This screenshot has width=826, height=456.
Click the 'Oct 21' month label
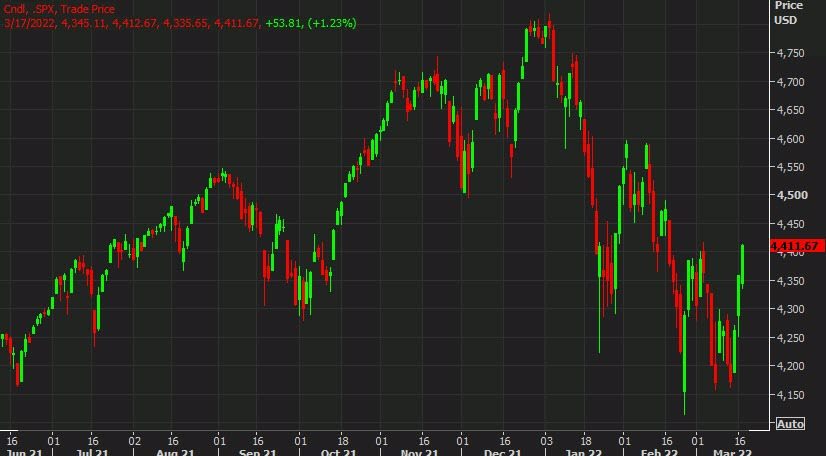tap(339, 452)
